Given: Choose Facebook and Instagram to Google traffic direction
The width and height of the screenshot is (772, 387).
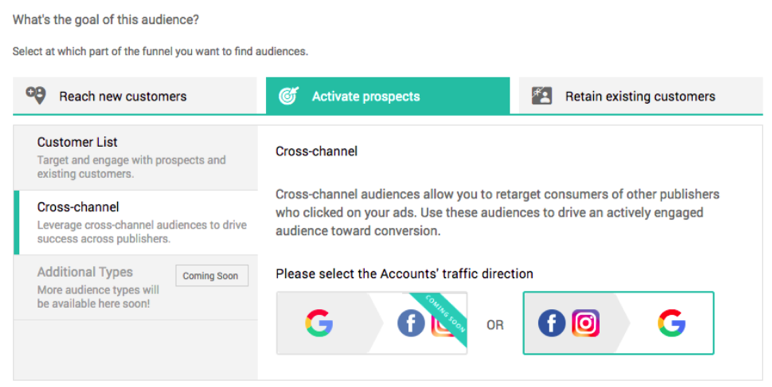Looking at the screenshot, I should point(618,323).
